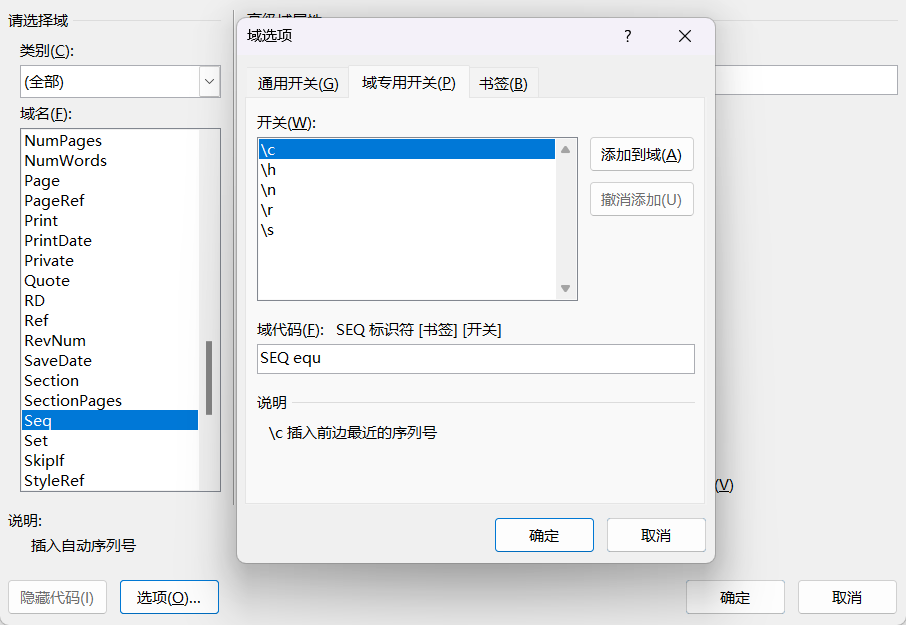The image size is (906, 625).
Task: Select StyleRef in field names list
Action: pyautogui.click(x=55, y=480)
